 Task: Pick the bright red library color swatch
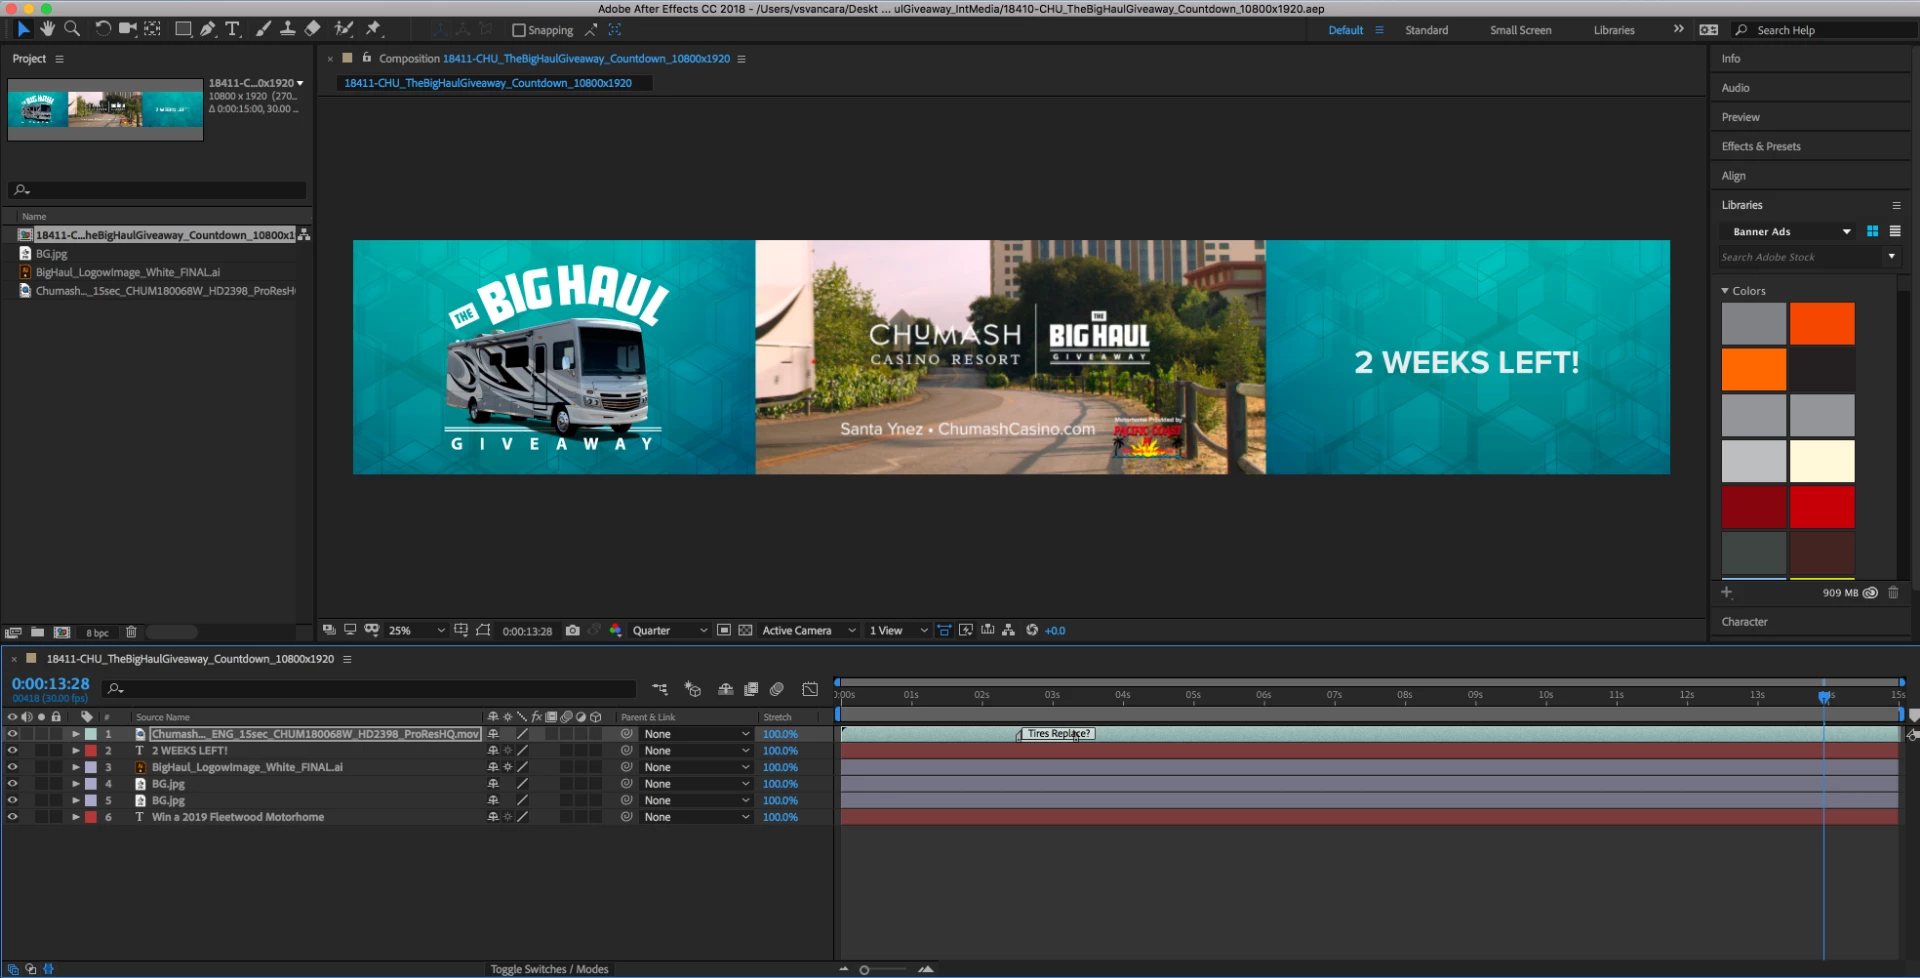pos(1822,507)
